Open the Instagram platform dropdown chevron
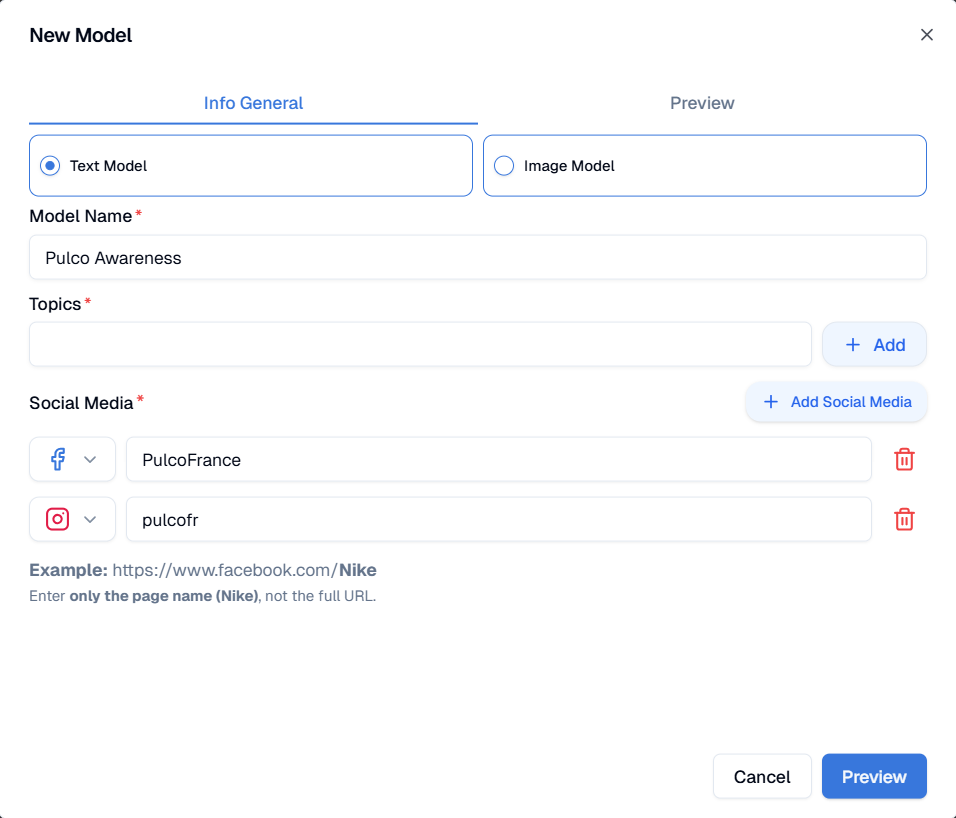The height and width of the screenshot is (818, 956). pyautogui.click(x=90, y=519)
